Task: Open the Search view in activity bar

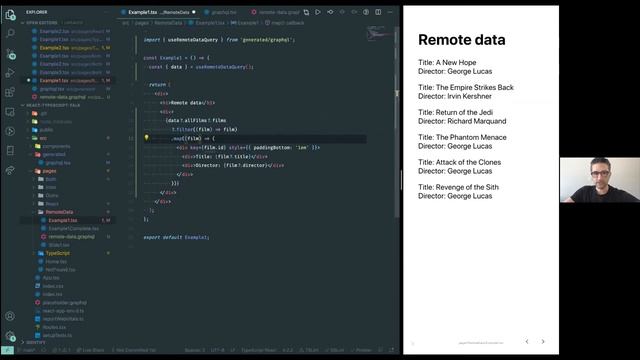Action: pos(10,33)
